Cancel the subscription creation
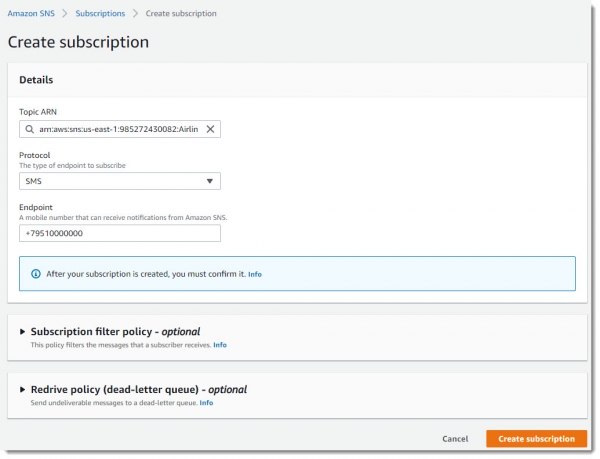The width and height of the screenshot is (600, 459). coord(455,439)
